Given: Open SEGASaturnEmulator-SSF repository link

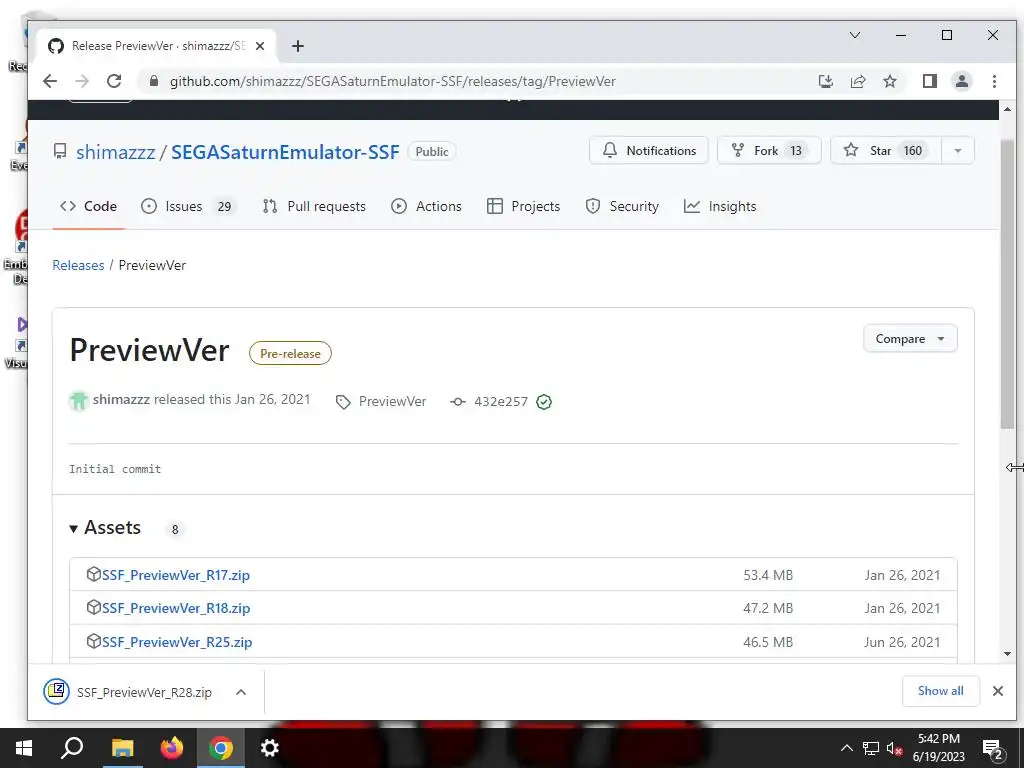Looking at the screenshot, I should tap(285, 152).
